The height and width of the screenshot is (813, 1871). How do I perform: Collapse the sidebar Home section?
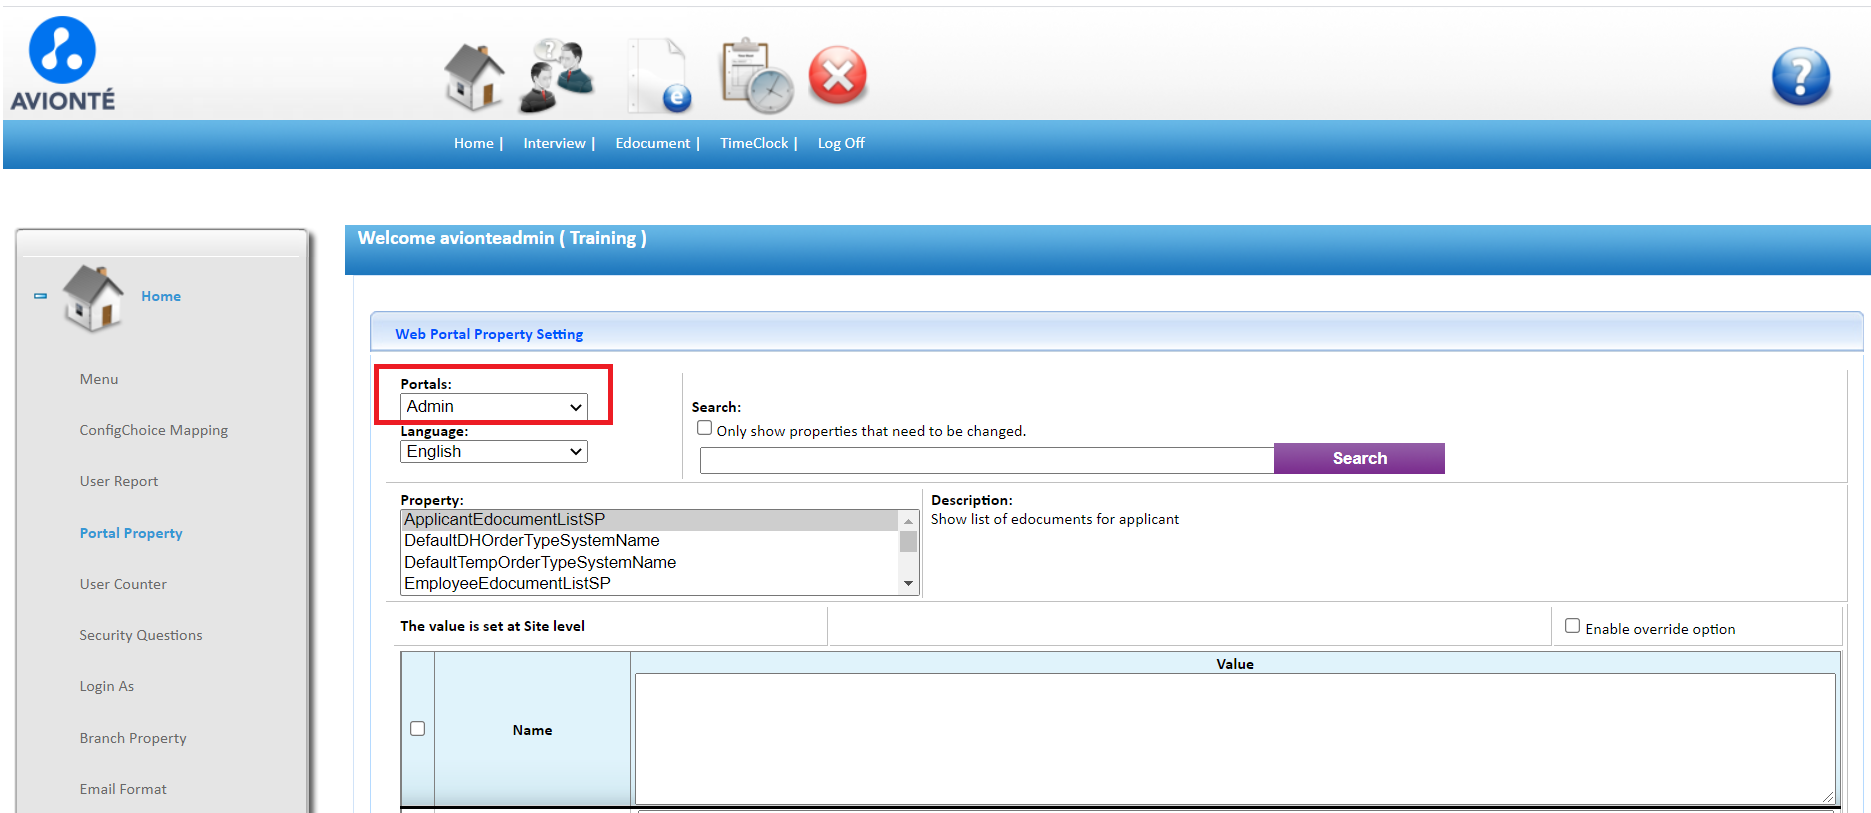40,296
